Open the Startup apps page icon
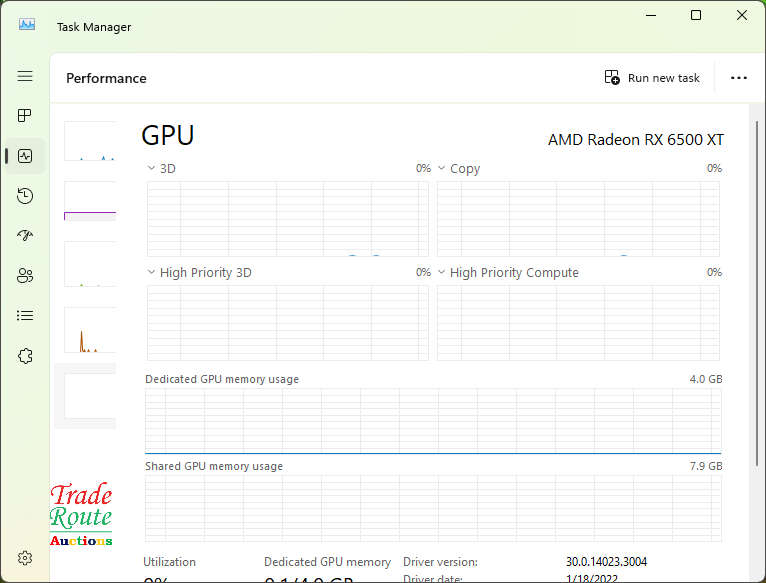 tap(25, 236)
